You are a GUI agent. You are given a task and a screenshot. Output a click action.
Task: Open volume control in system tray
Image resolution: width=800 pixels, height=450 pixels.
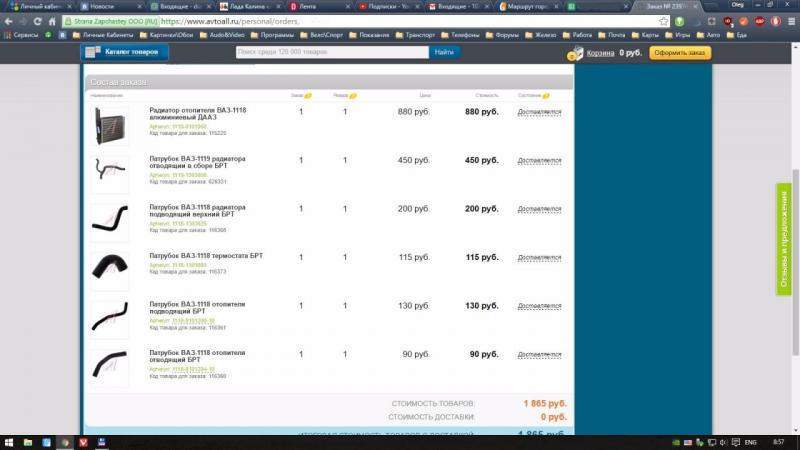click(x=723, y=442)
